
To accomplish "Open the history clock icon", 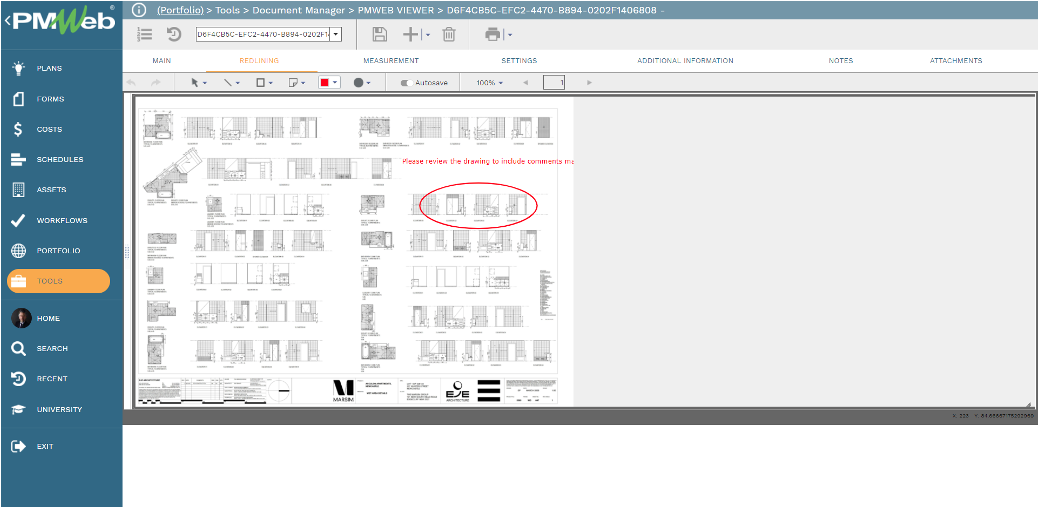I will tap(174, 34).
